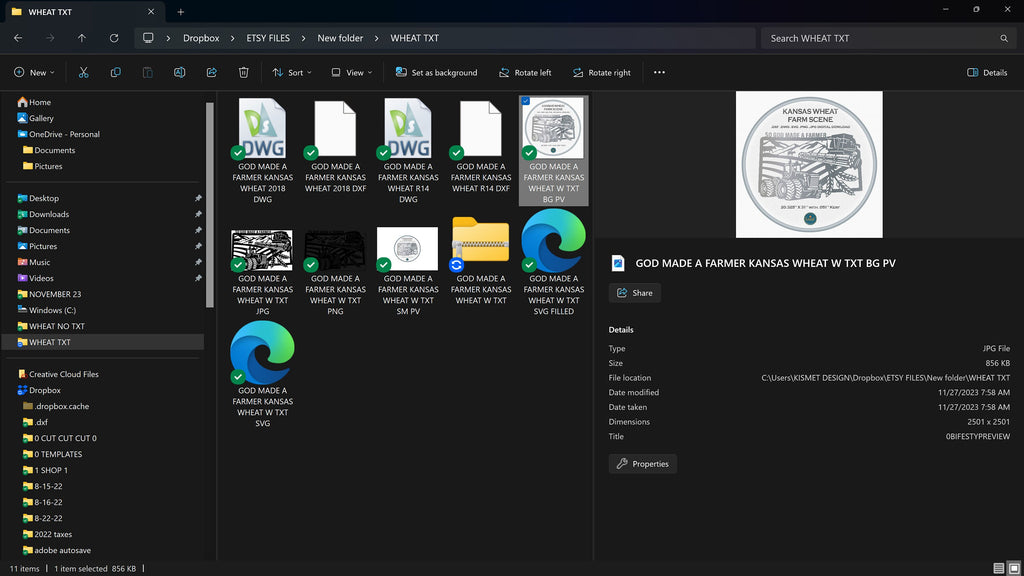The image size is (1024, 576).
Task: Expand the chevron after New folder breadcrumb
Action: (376, 39)
